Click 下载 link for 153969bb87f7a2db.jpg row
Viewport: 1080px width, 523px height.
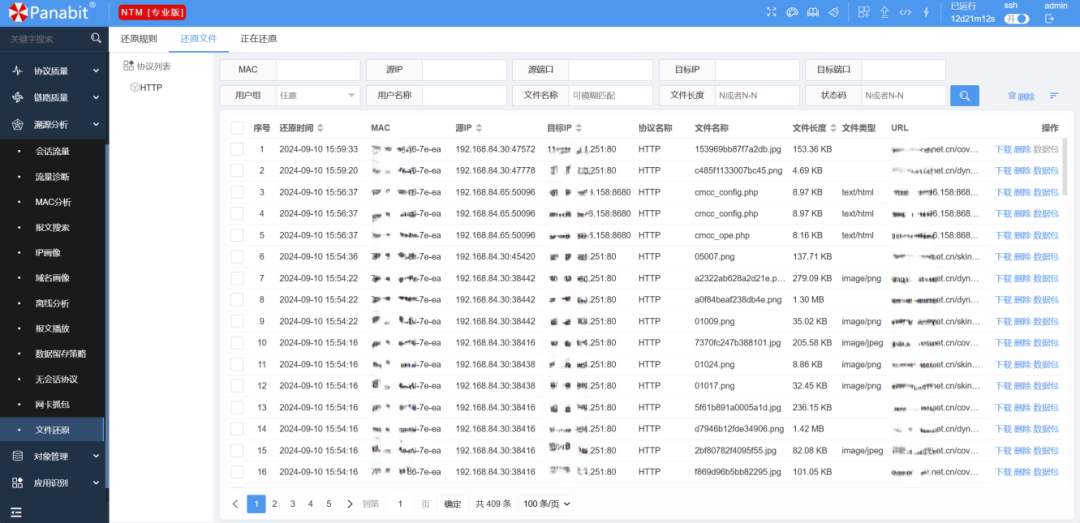[x=1003, y=150]
